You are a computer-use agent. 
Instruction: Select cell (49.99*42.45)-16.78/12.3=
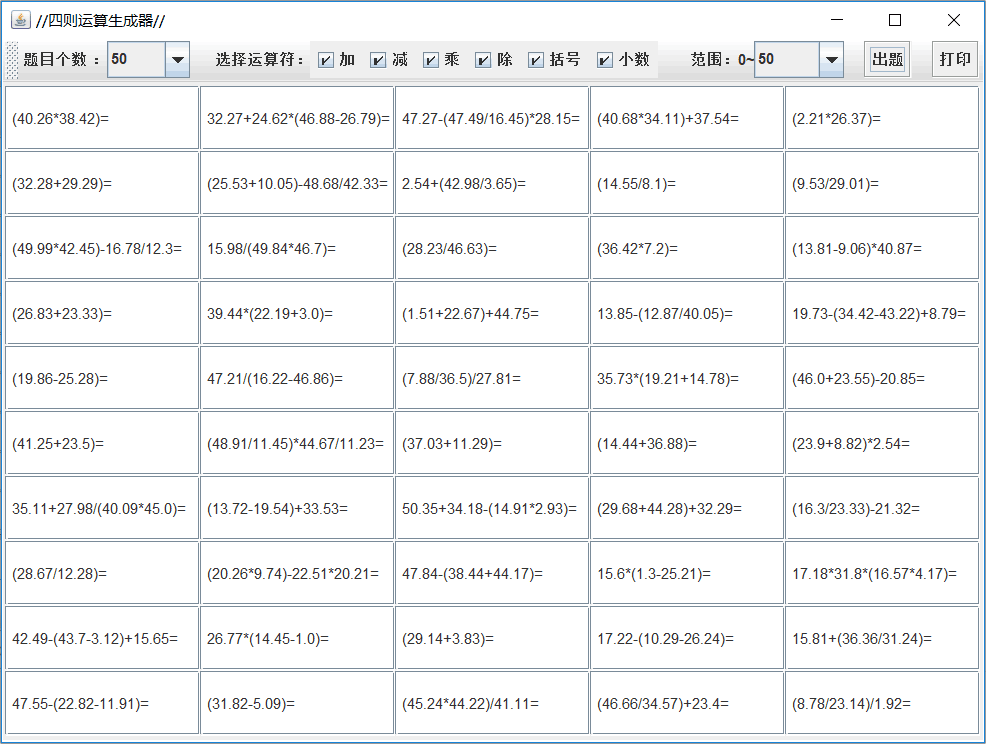102,248
